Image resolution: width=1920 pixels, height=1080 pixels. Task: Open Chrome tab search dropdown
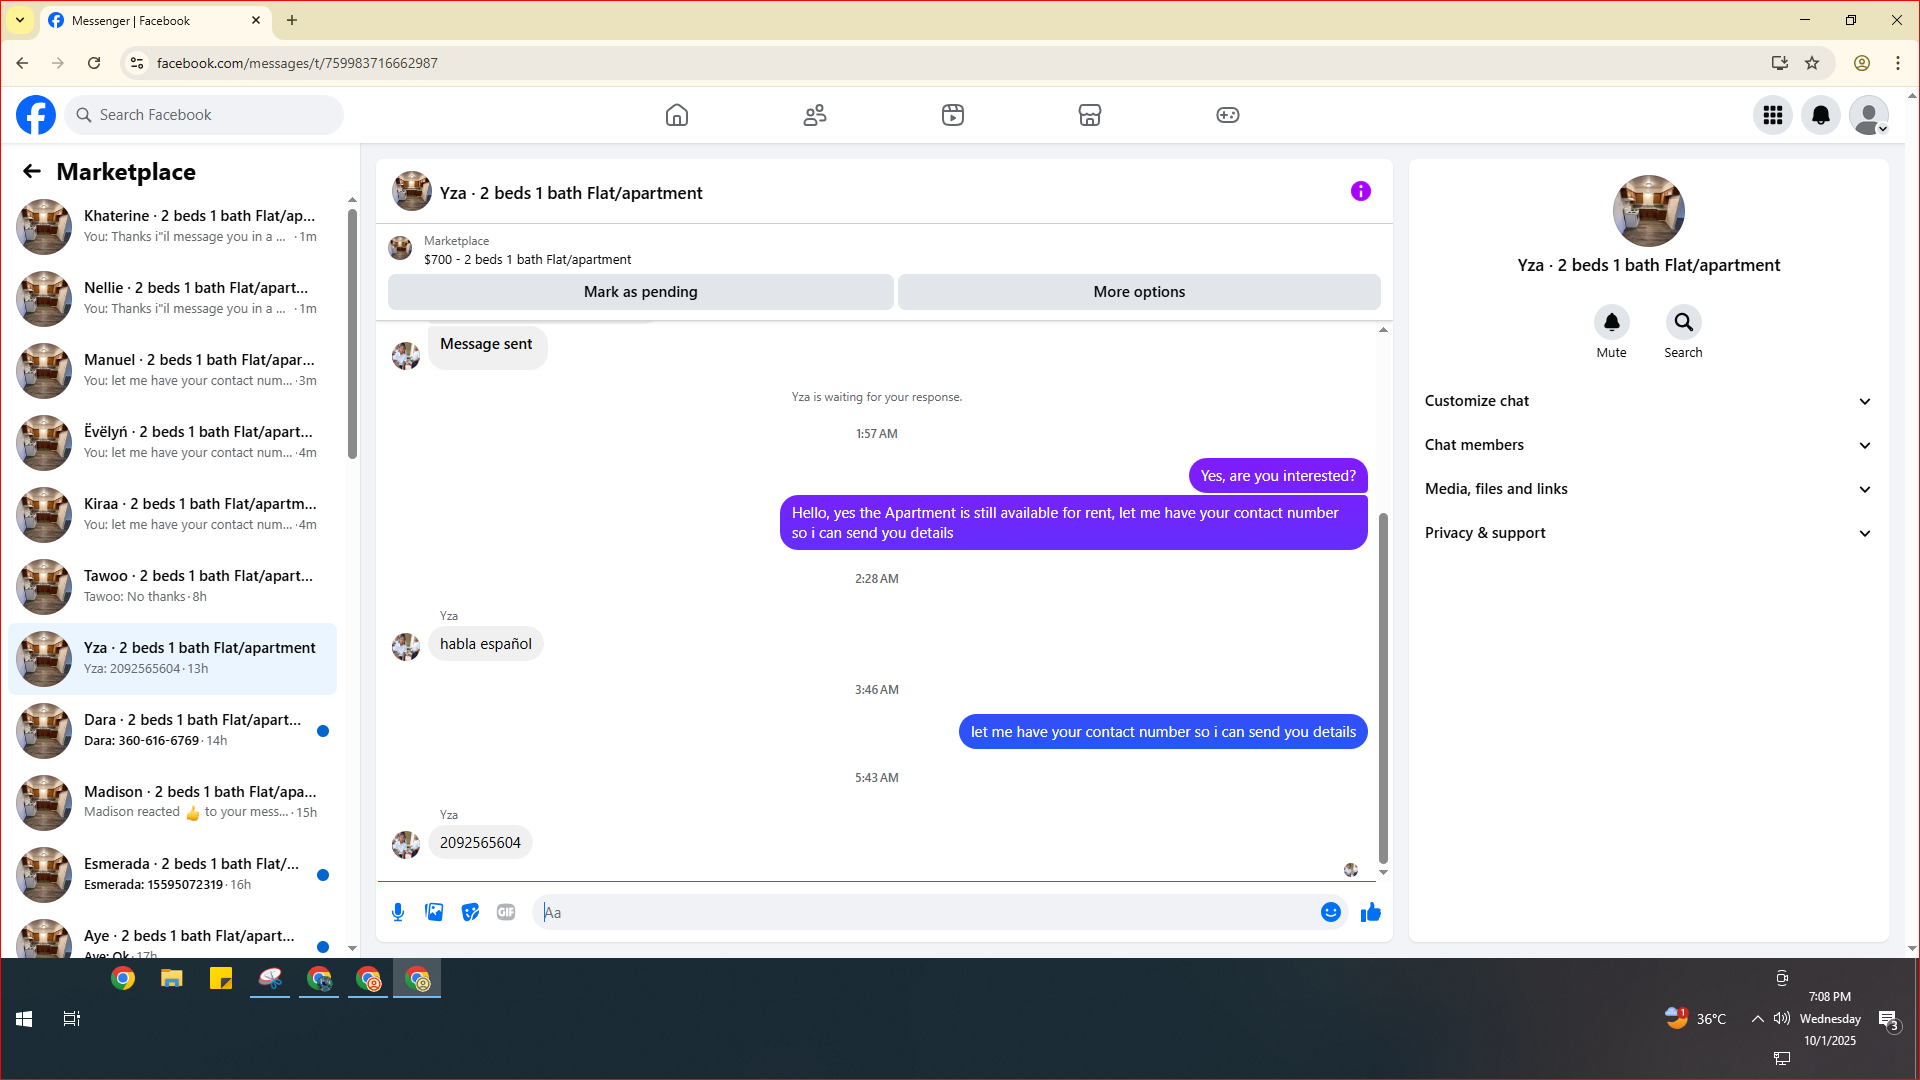[20, 20]
